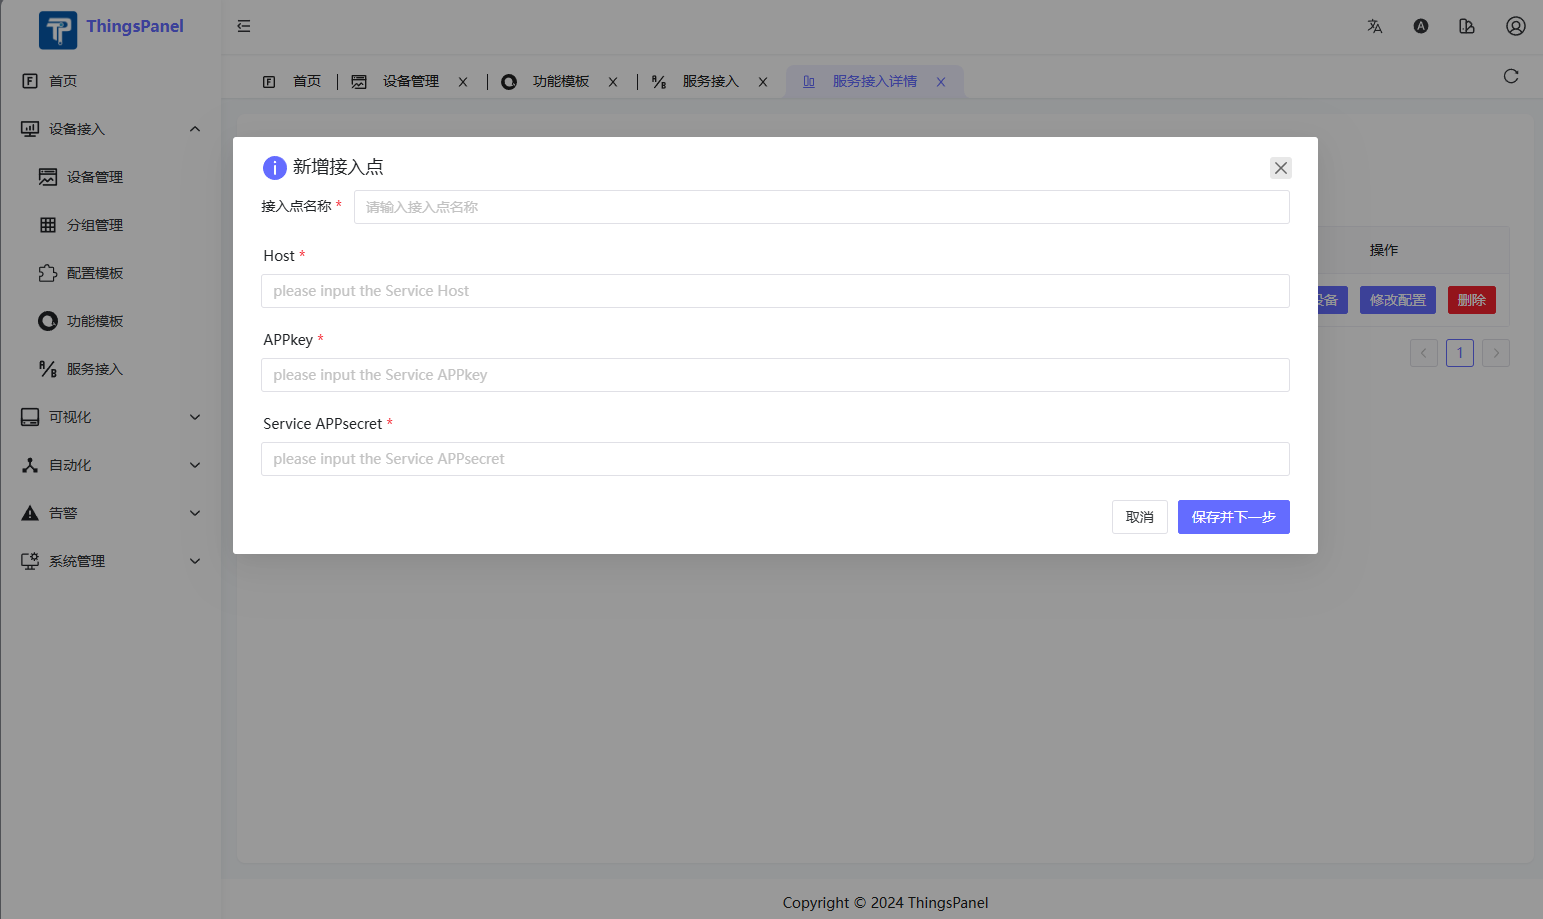Open 配置模板 in the sidebar

tap(95, 273)
